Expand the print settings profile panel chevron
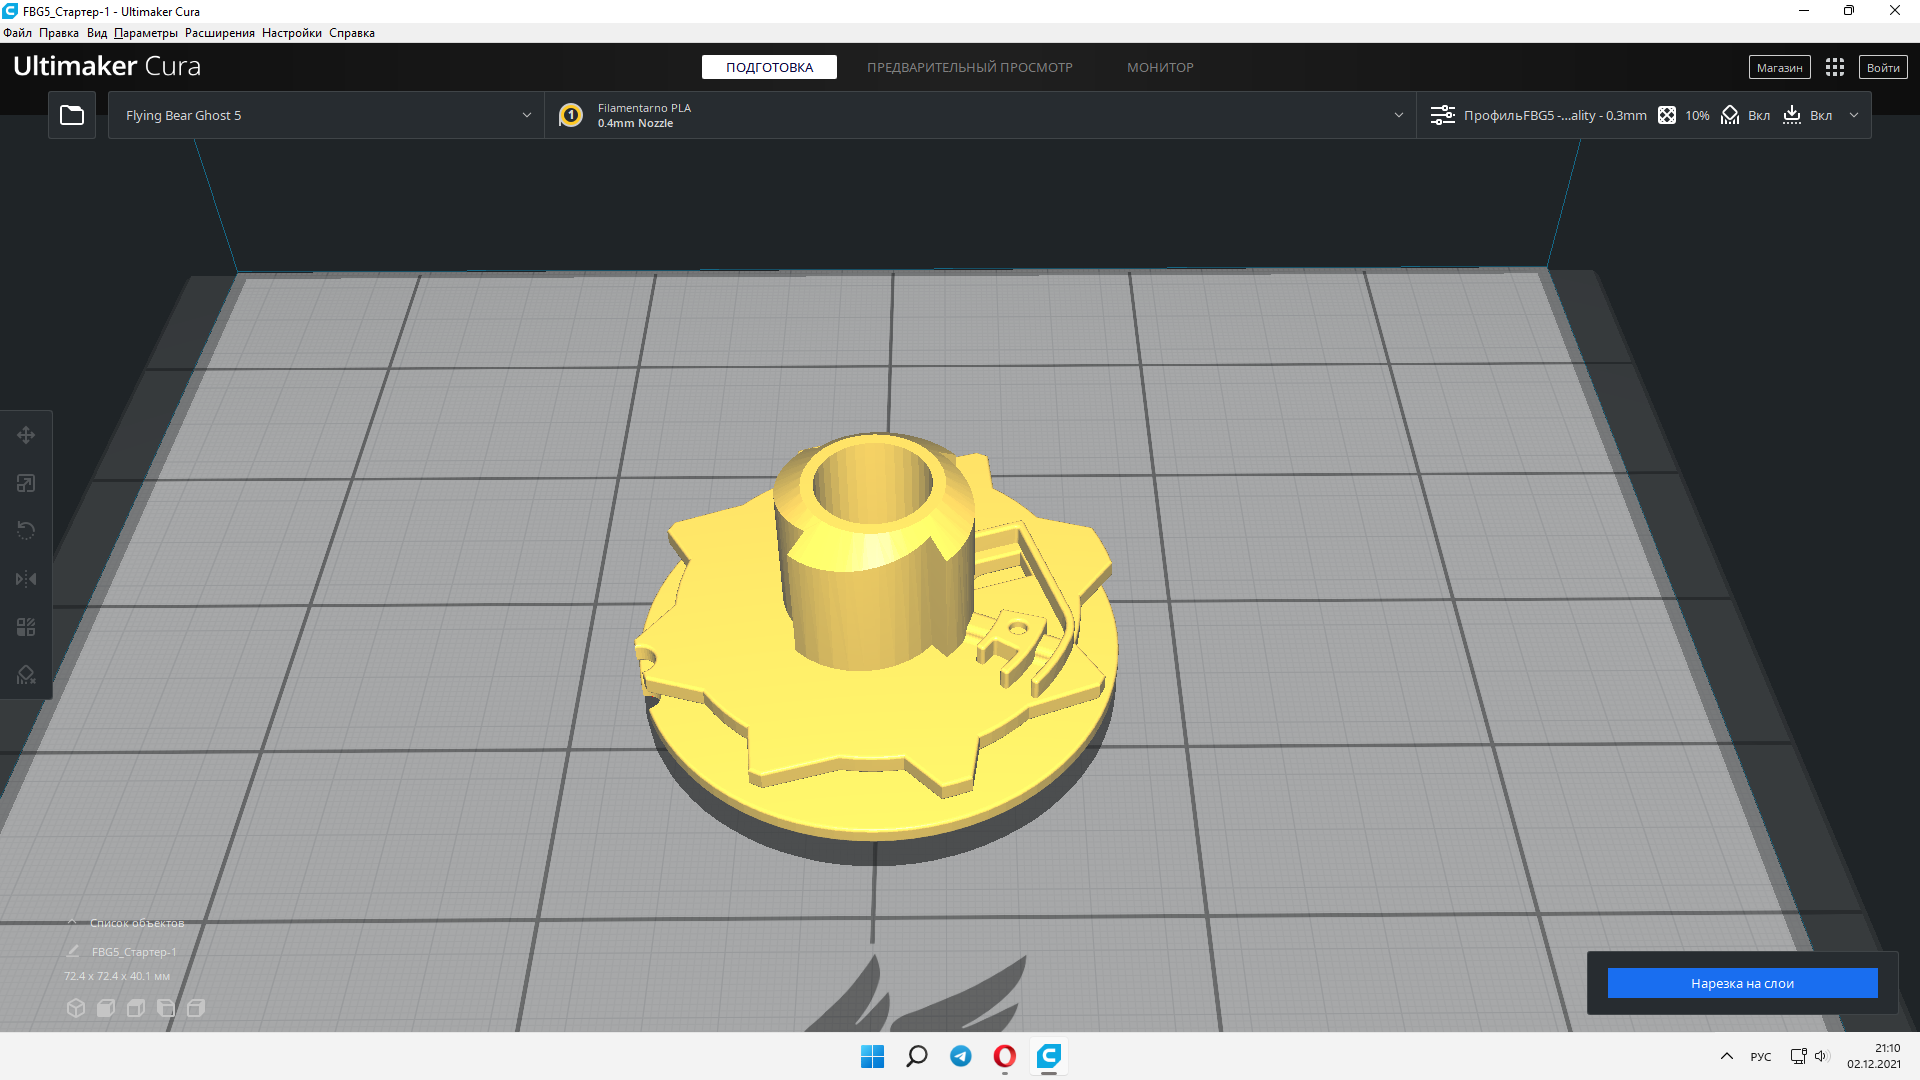Screen dimensions: 1920x1080 point(1854,115)
